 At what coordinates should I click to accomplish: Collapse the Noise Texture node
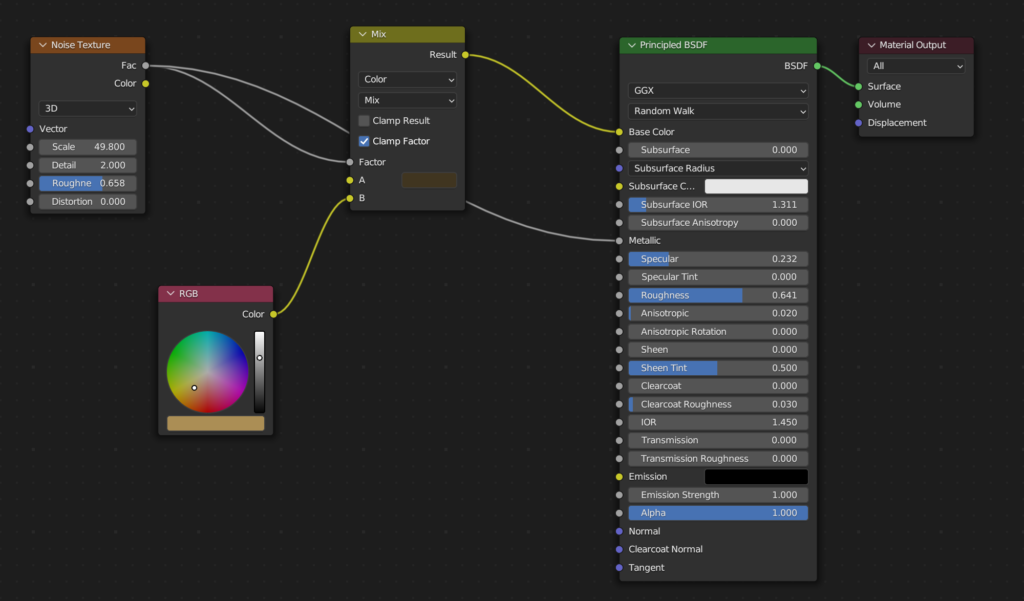point(42,45)
